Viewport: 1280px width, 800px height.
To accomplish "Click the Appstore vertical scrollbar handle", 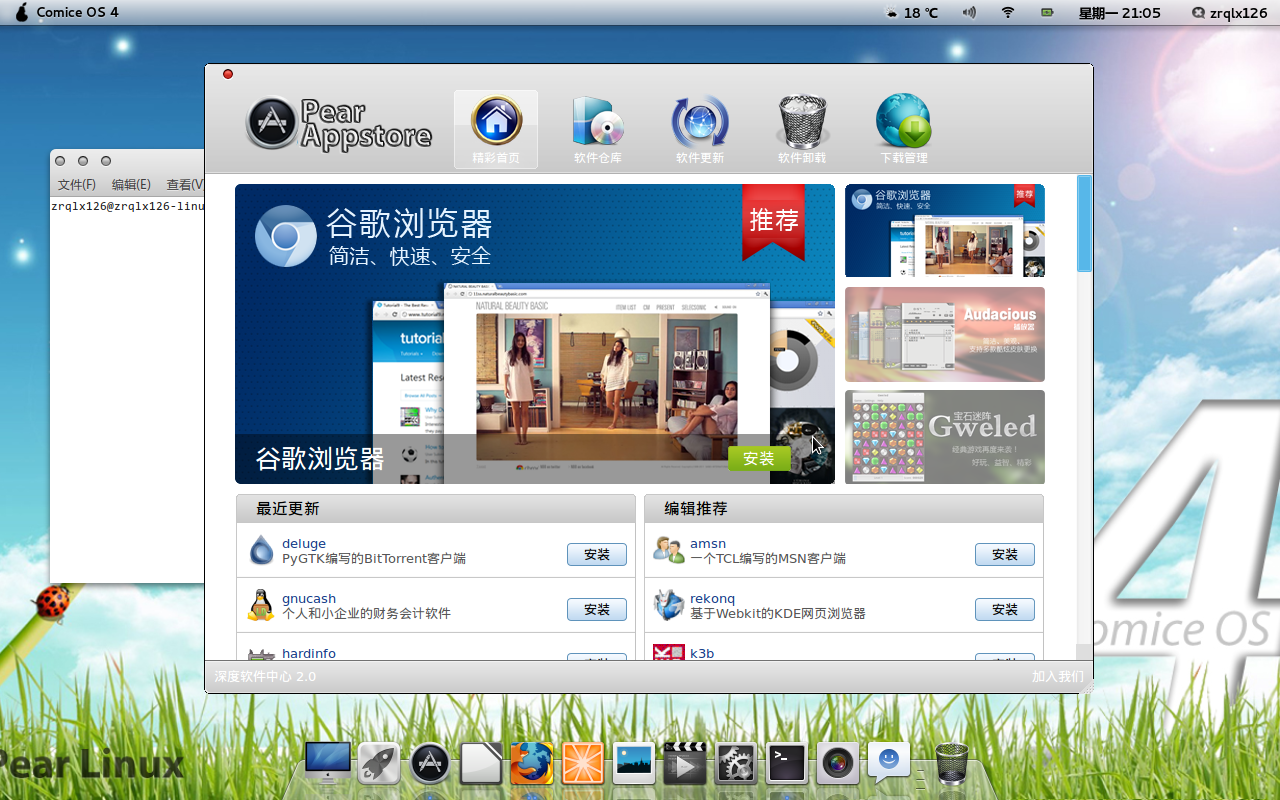I will pyautogui.click(x=1084, y=223).
